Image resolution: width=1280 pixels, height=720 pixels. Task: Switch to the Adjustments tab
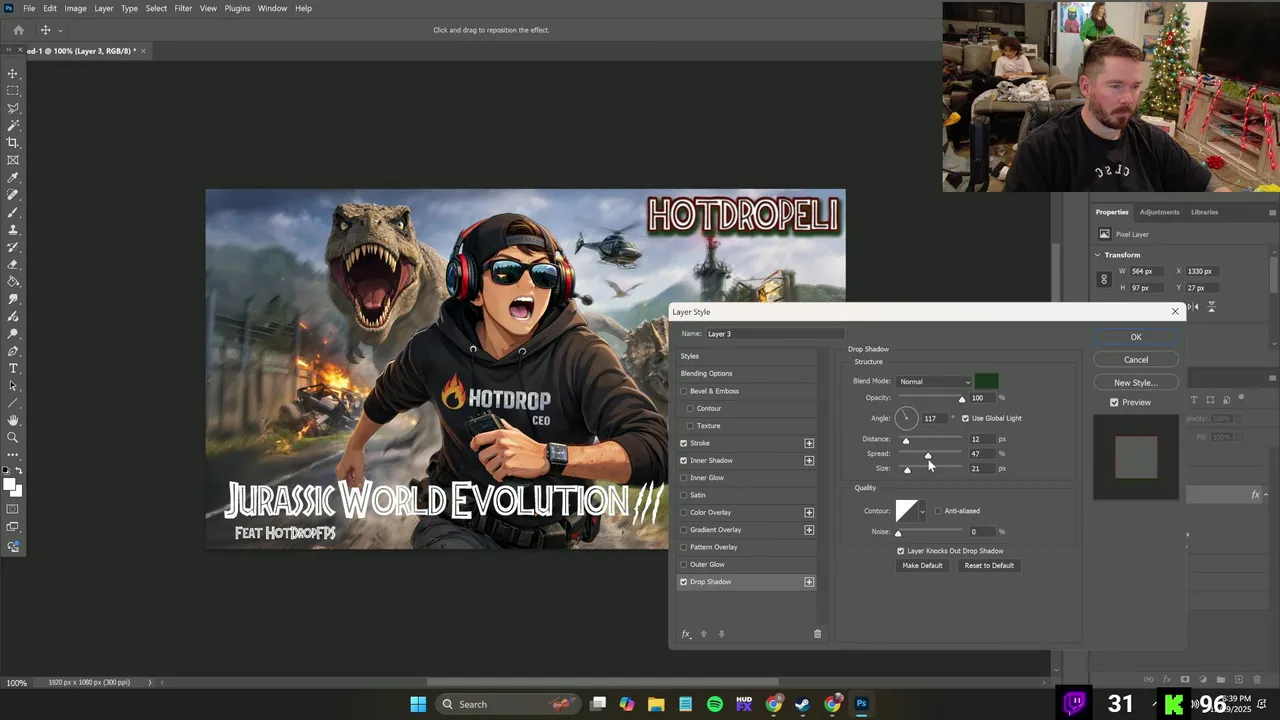tap(1159, 212)
